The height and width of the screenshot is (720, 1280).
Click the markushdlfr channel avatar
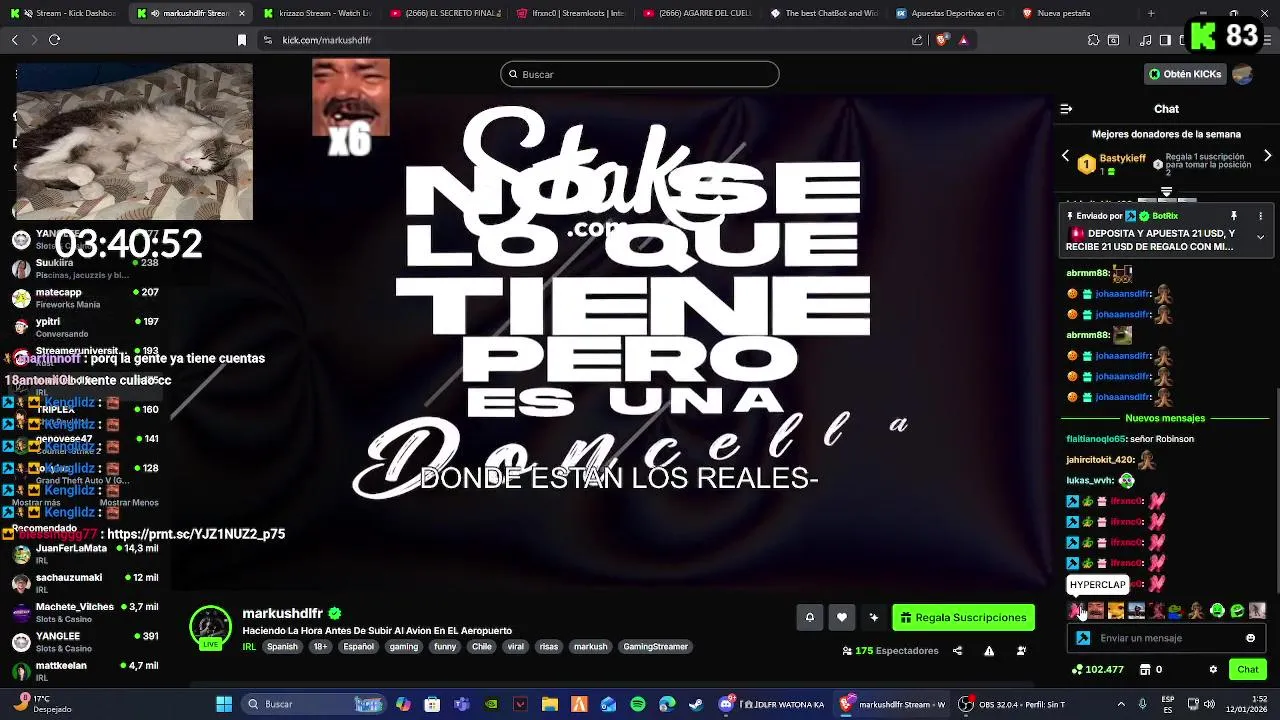(x=210, y=627)
